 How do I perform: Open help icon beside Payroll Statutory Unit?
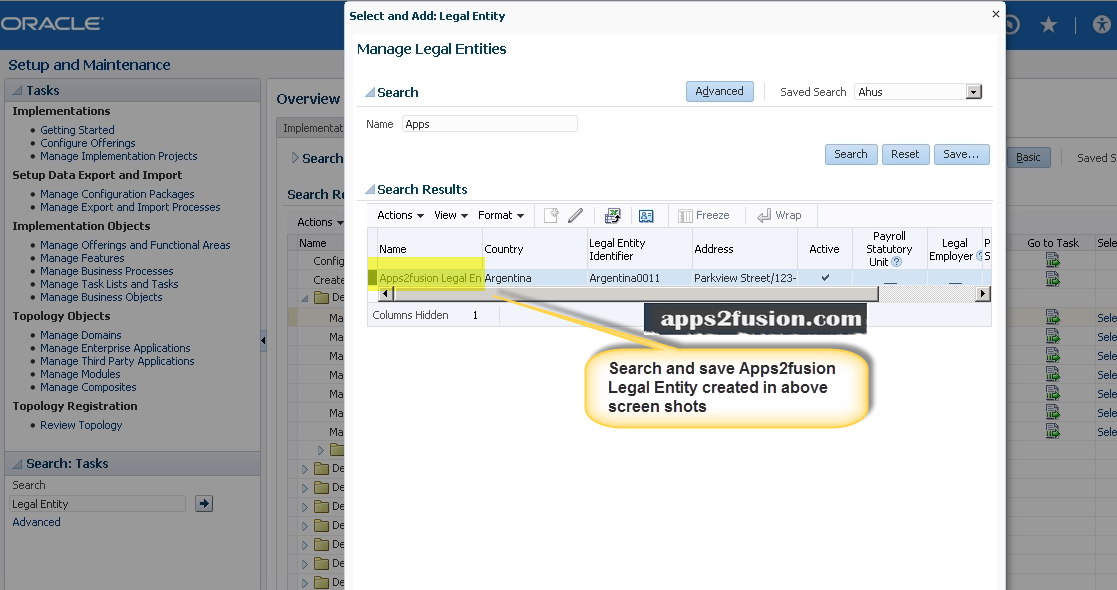(x=897, y=262)
